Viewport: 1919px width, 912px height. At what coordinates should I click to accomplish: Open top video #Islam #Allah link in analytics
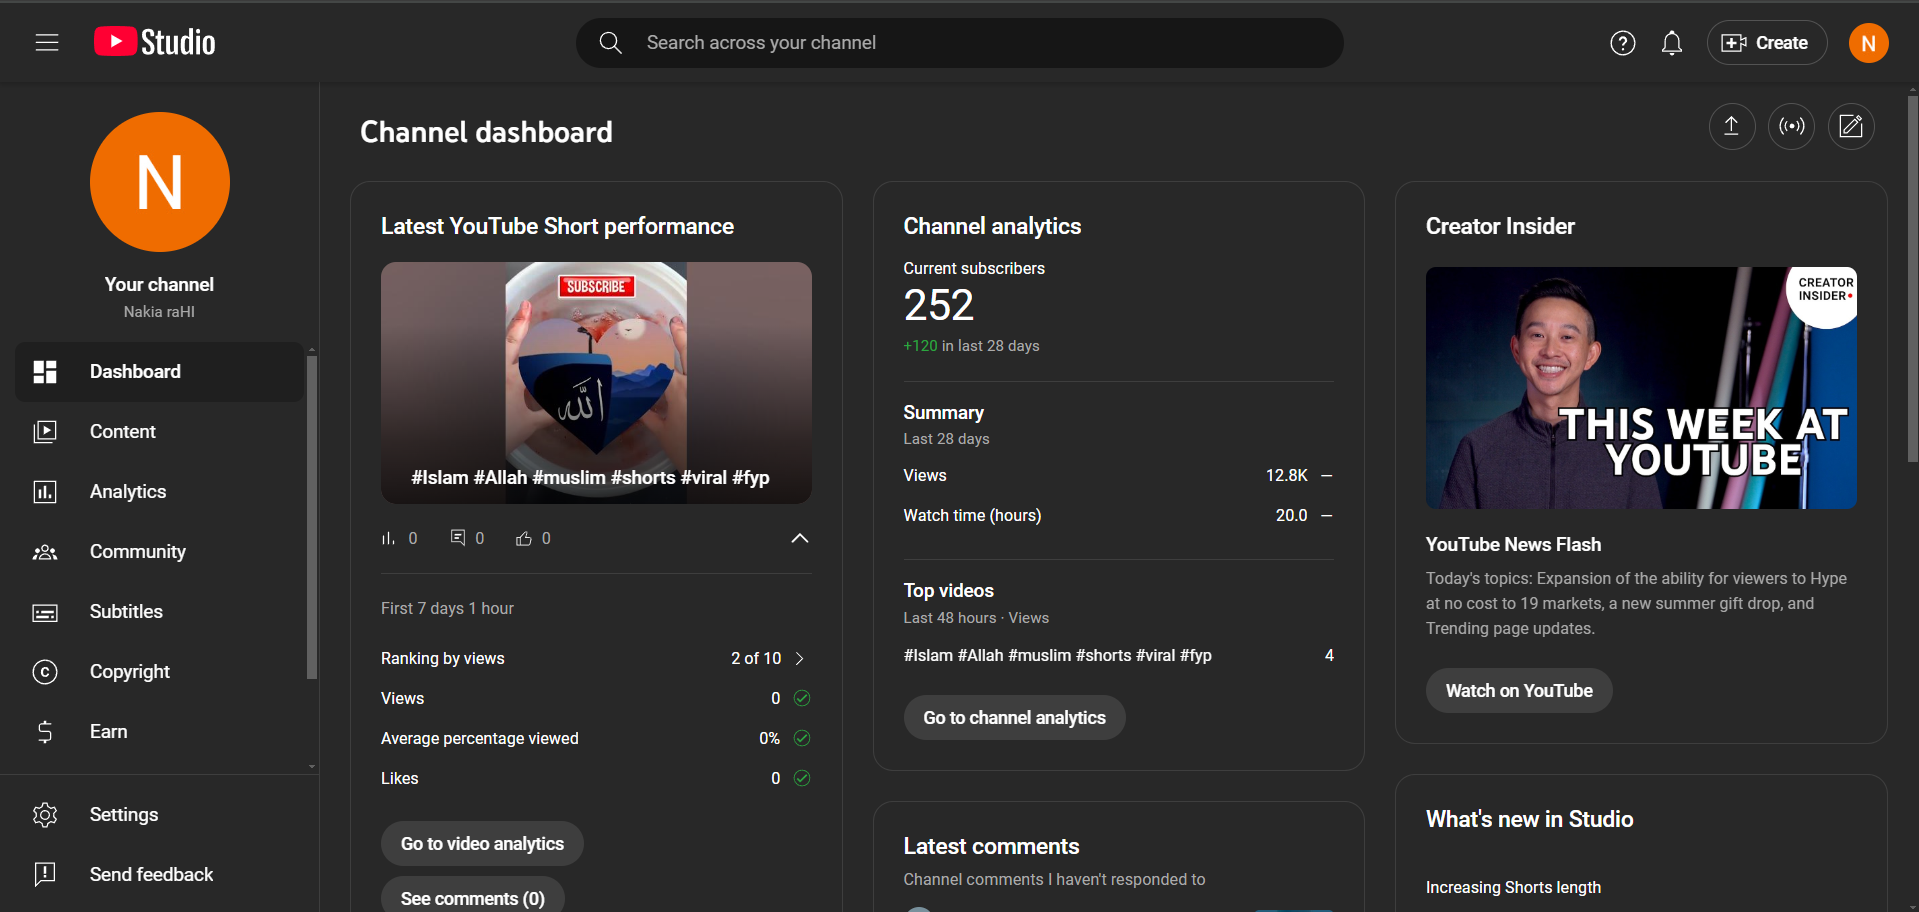(1057, 656)
